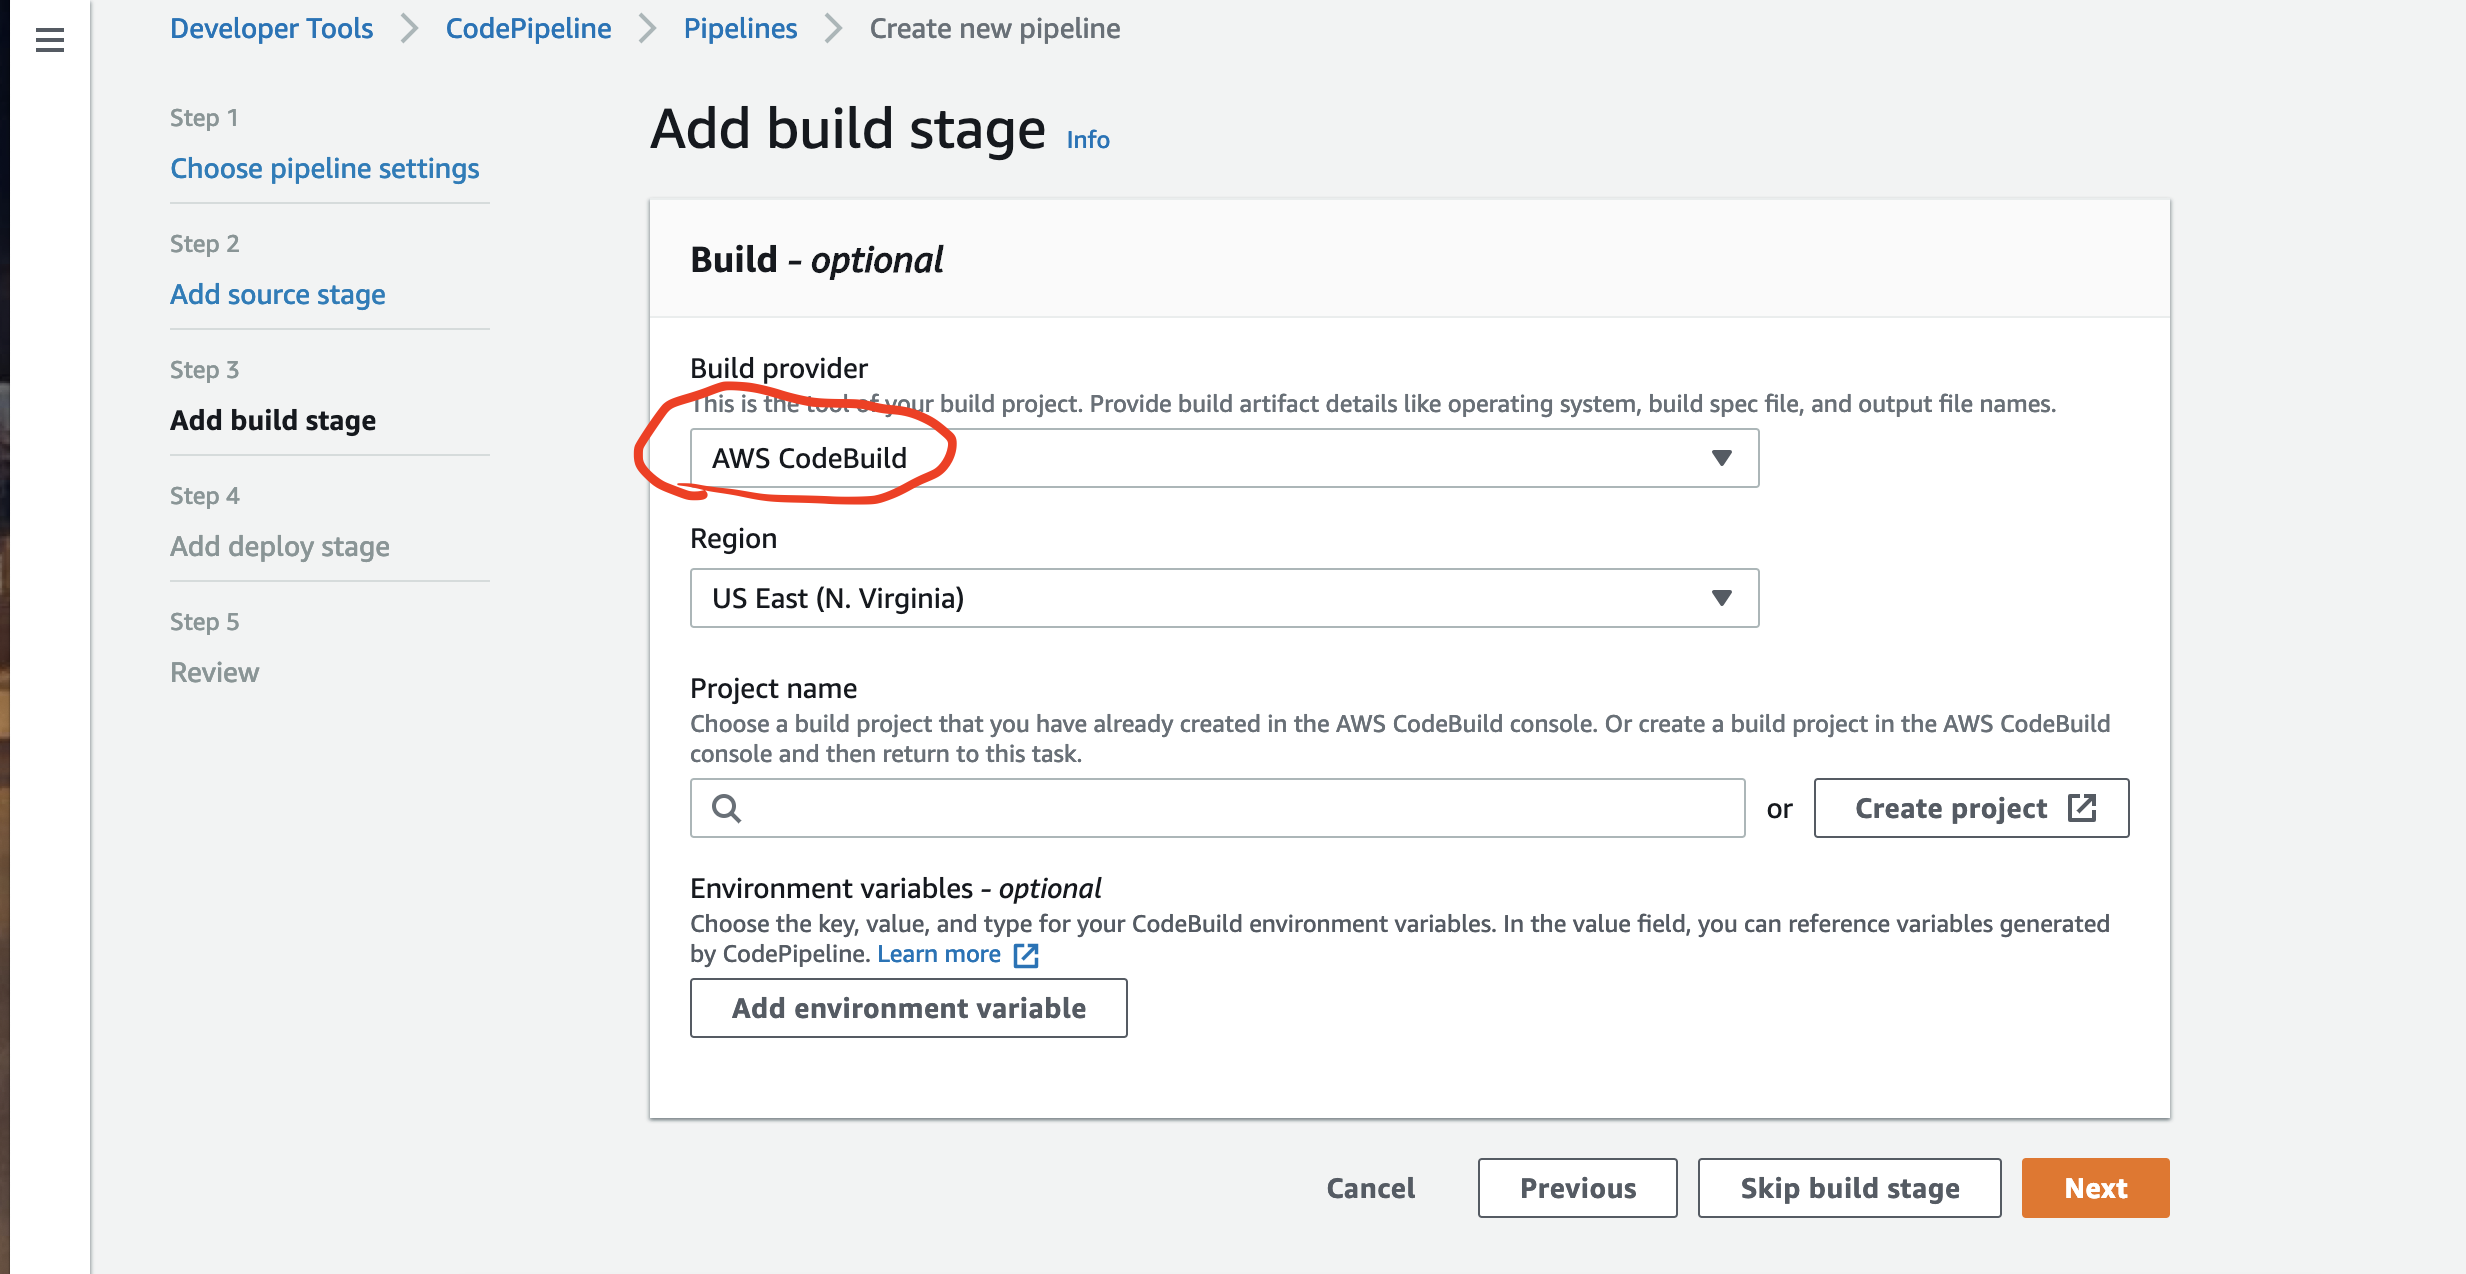This screenshot has width=2466, height=1274.
Task: Open Info link next to Add build stage
Action: click(x=1088, y=139)
